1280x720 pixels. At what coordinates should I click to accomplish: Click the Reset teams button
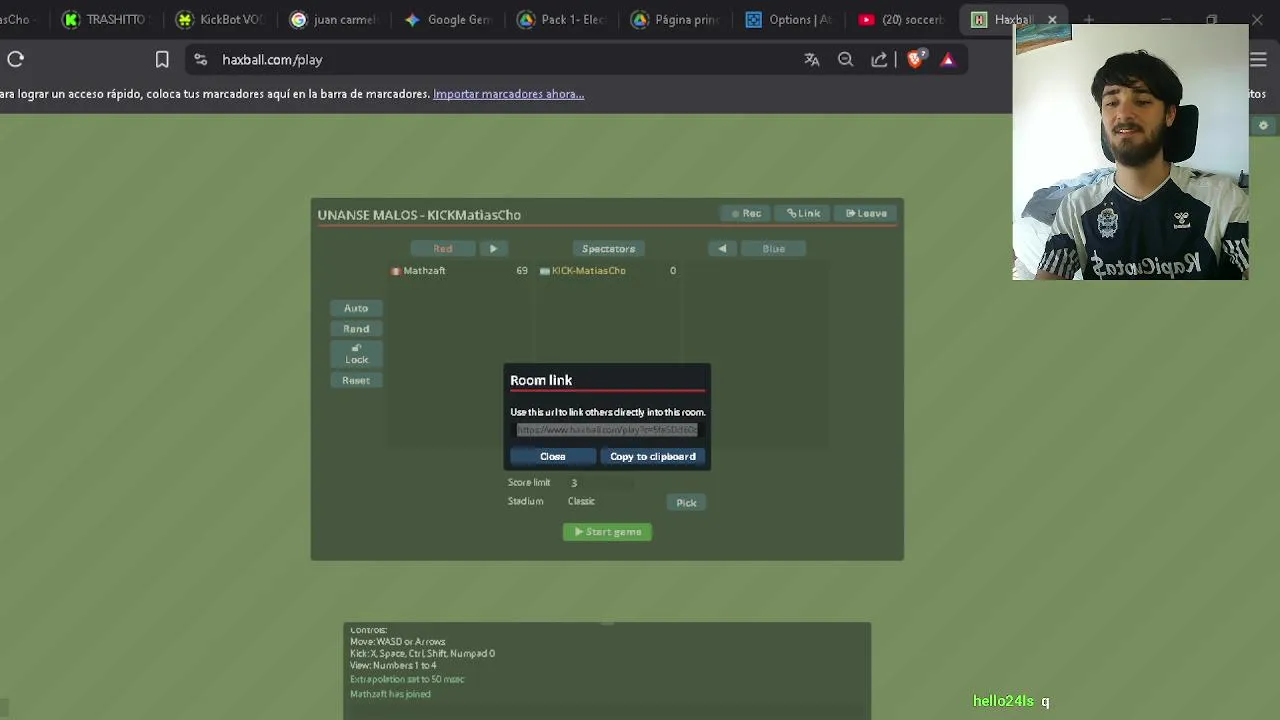[x=356, y=380]
